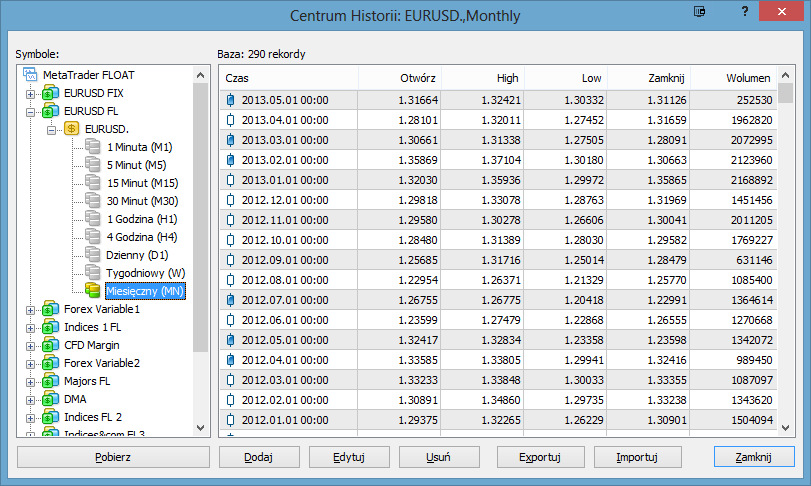This screenshot has width=811, height=486.
Task: Select the 2013.02.01 00:00 record
Action: point(498,160)
